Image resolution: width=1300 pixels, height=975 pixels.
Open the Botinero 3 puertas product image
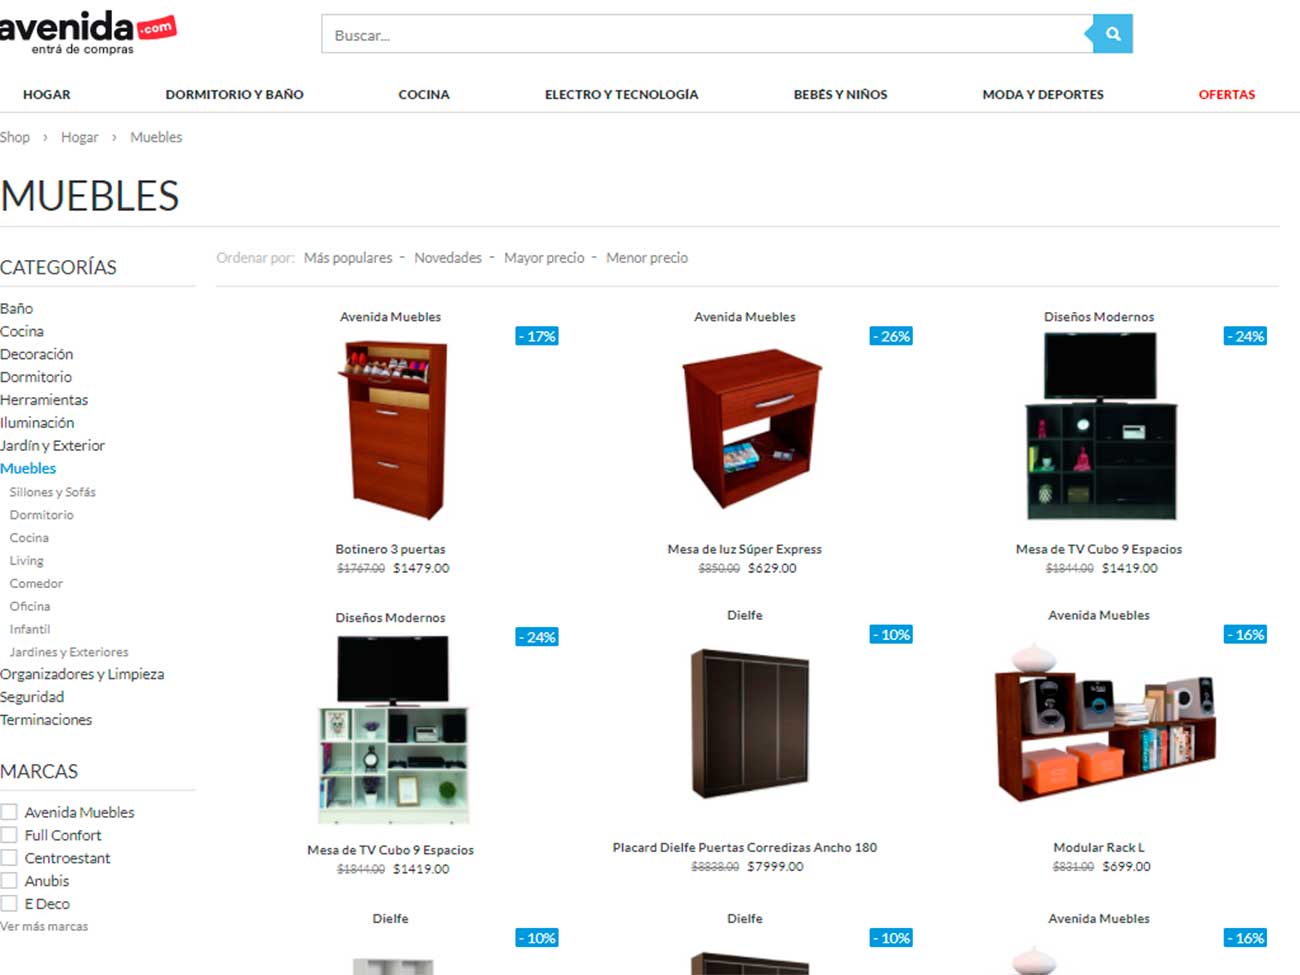(393, 430)
